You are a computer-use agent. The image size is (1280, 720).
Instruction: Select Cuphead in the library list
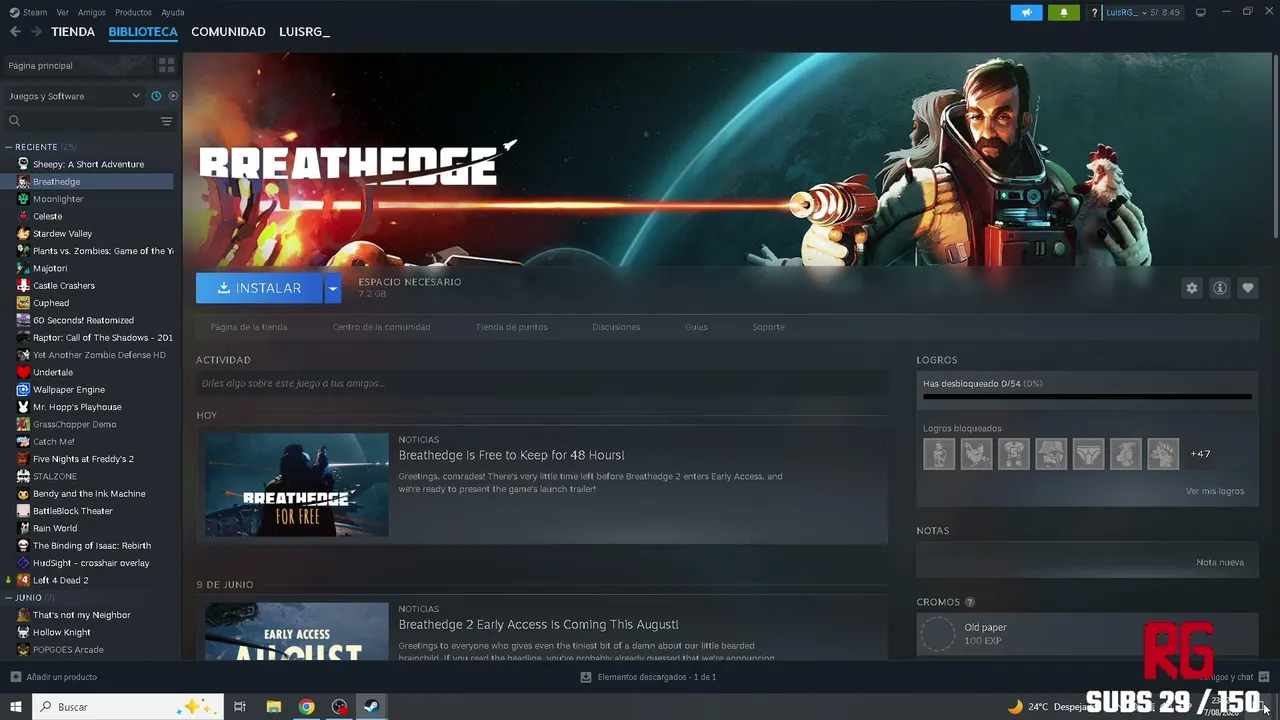coord(51,303)
